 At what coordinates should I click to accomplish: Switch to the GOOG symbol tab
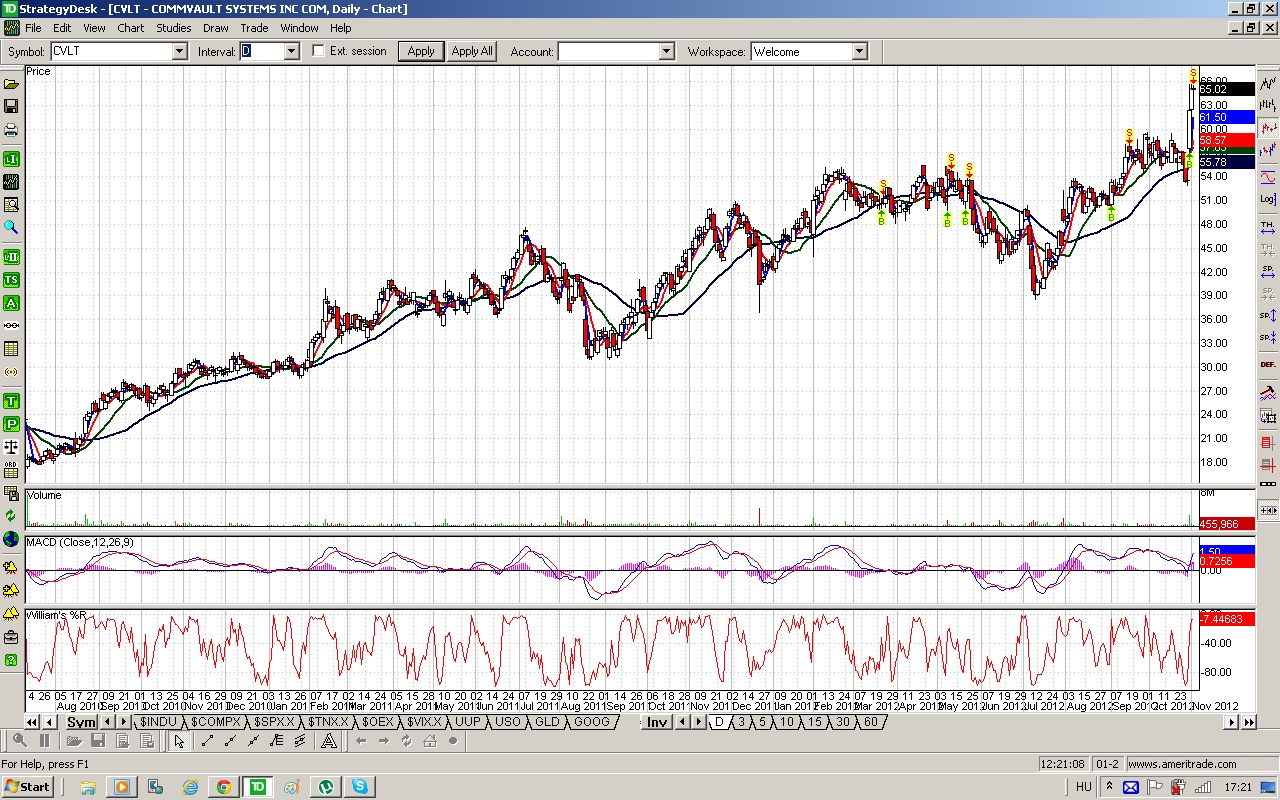point(591,722)
